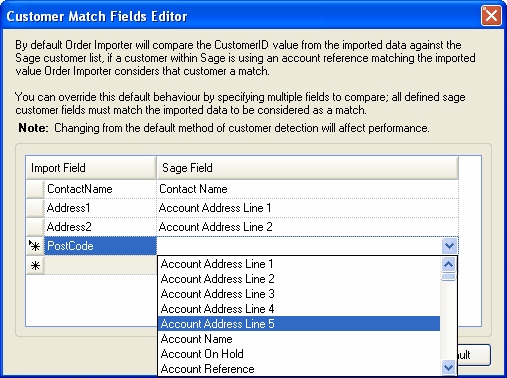Click the row selector for Address1 row

(x=35, y=208)
